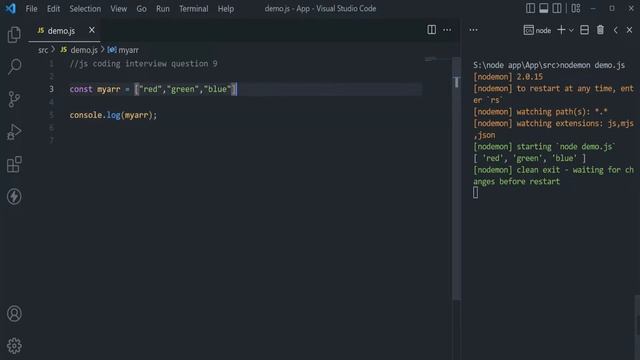Click the terminal cursor prompt
Screen dimensions: 640x360
tap(476, 193)
